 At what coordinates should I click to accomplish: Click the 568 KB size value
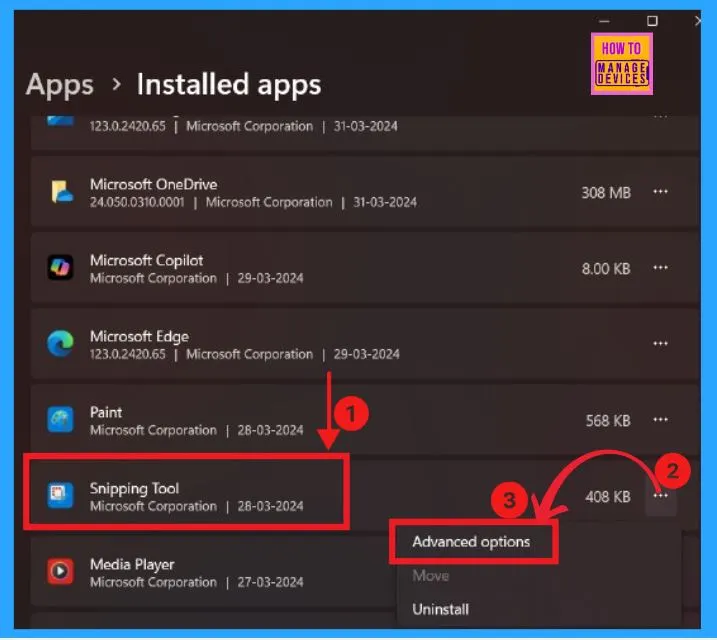coord(608,420)
